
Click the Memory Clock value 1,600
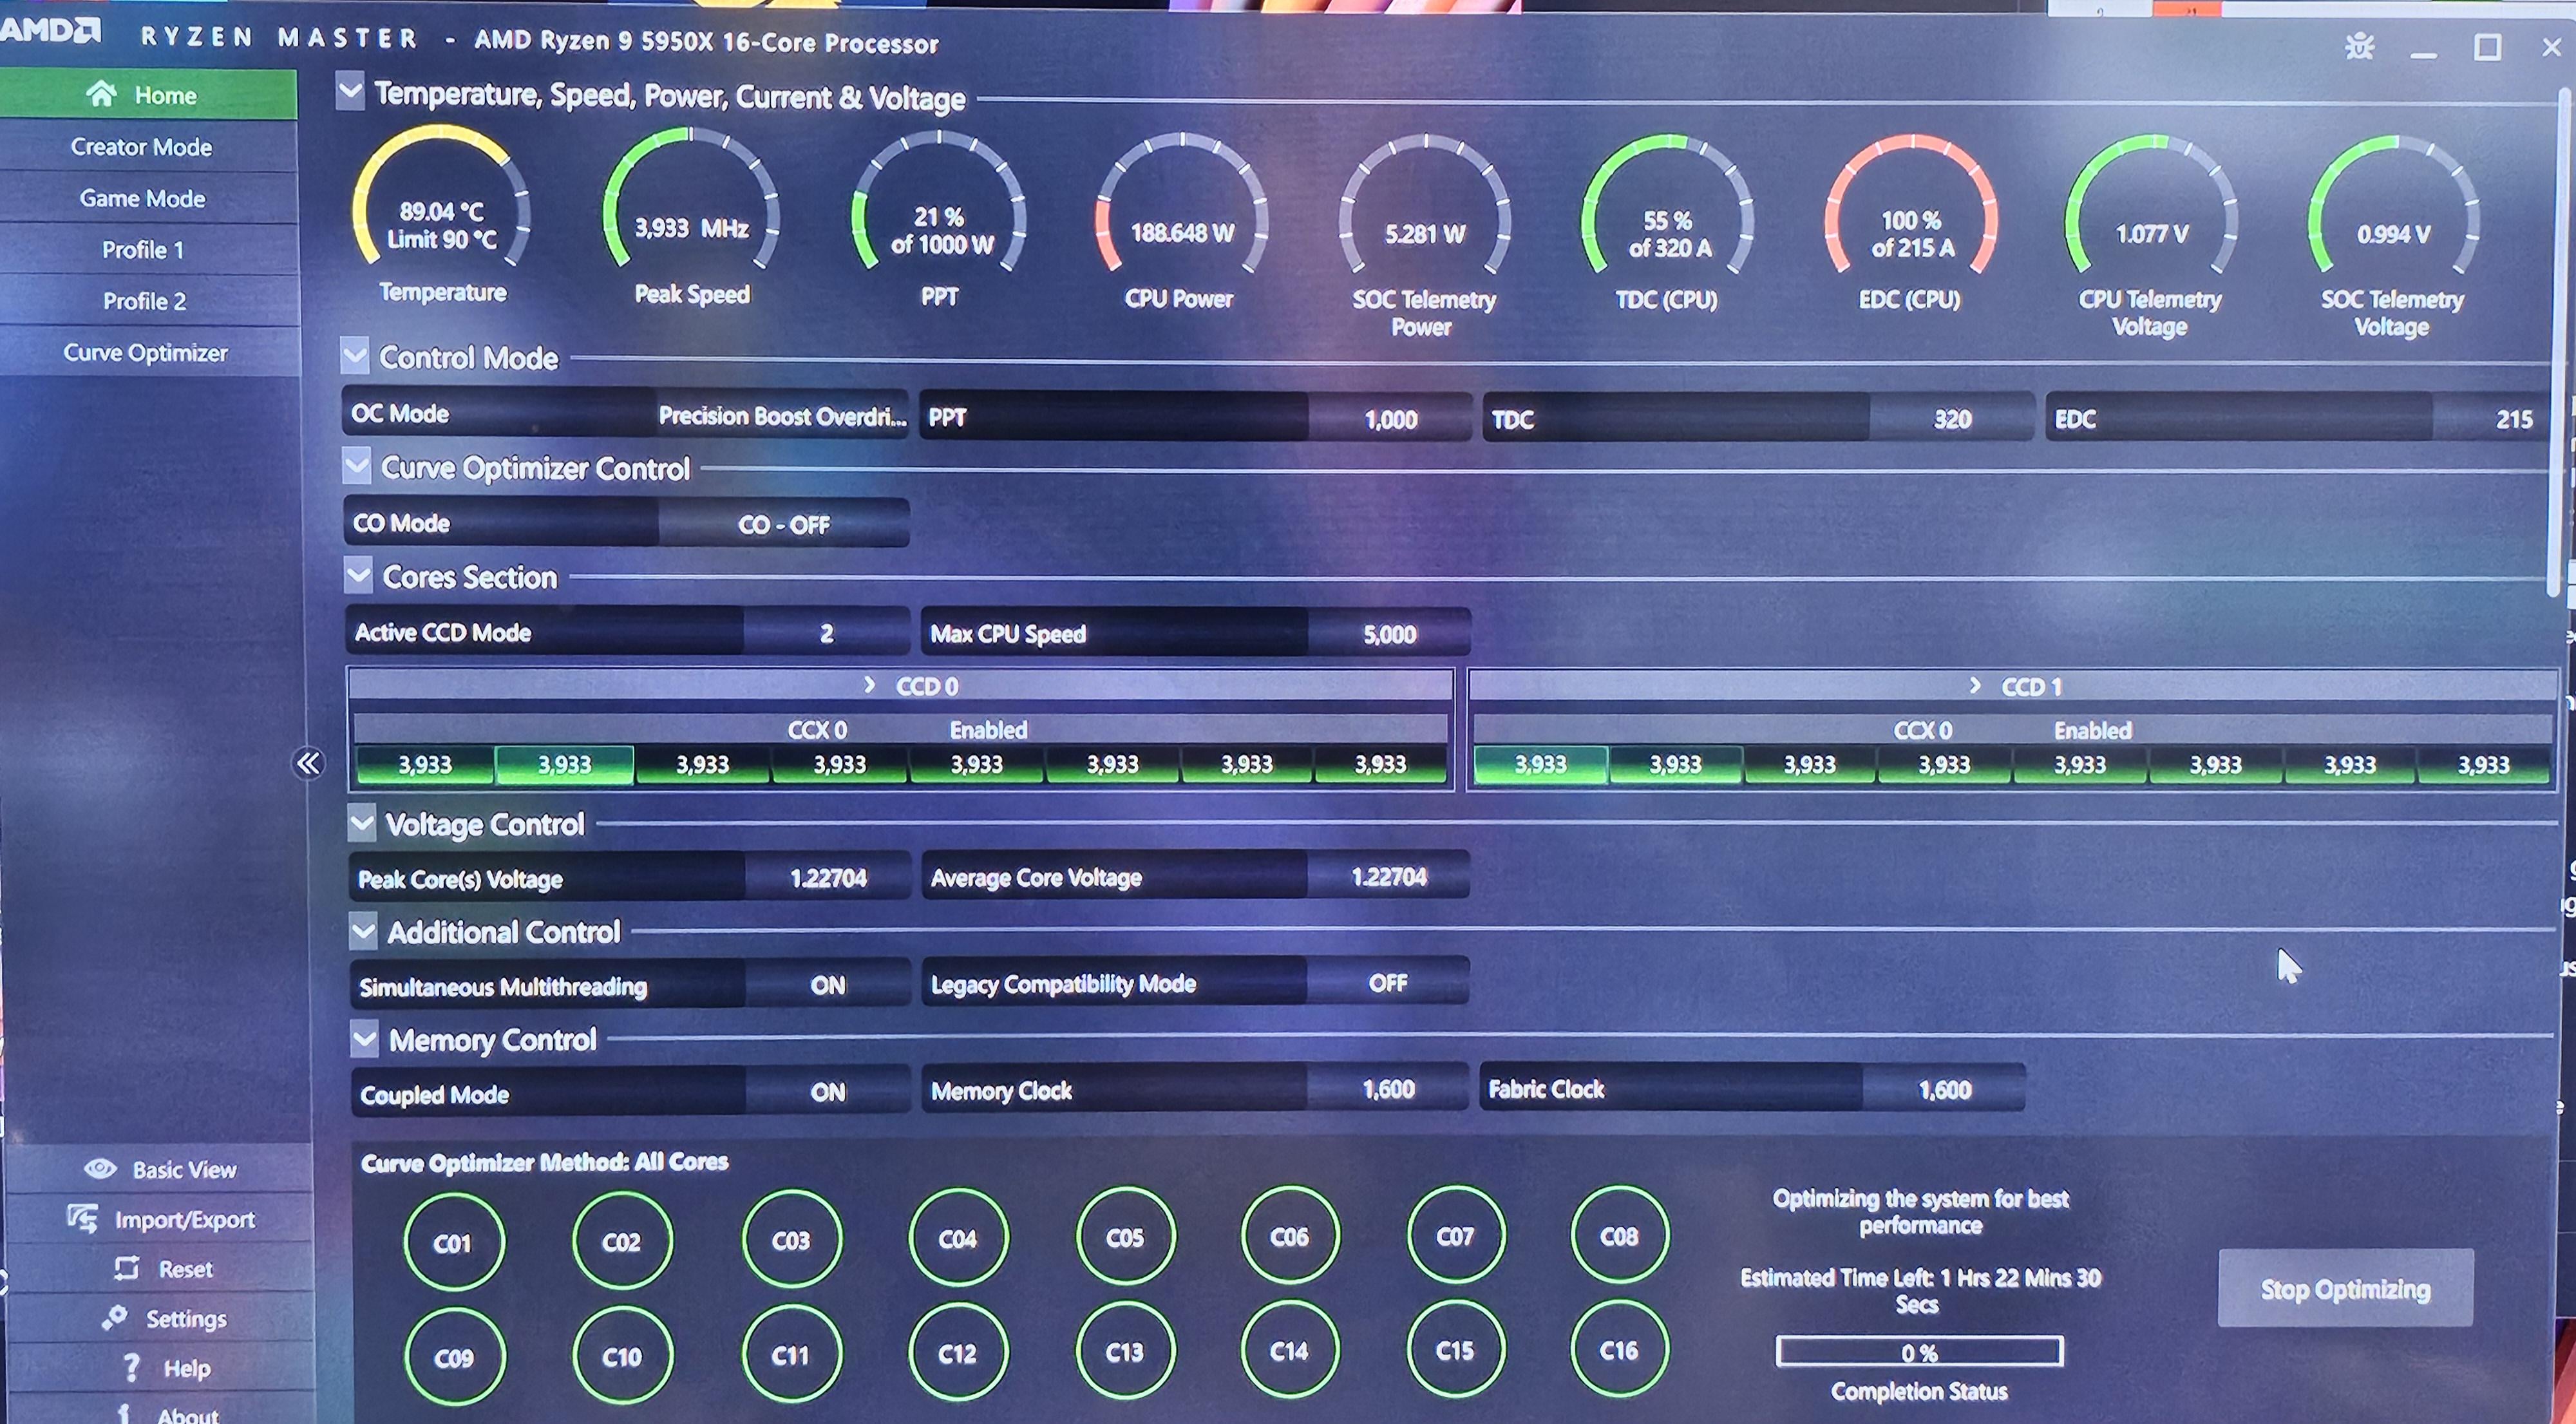click(1388, 1089)
